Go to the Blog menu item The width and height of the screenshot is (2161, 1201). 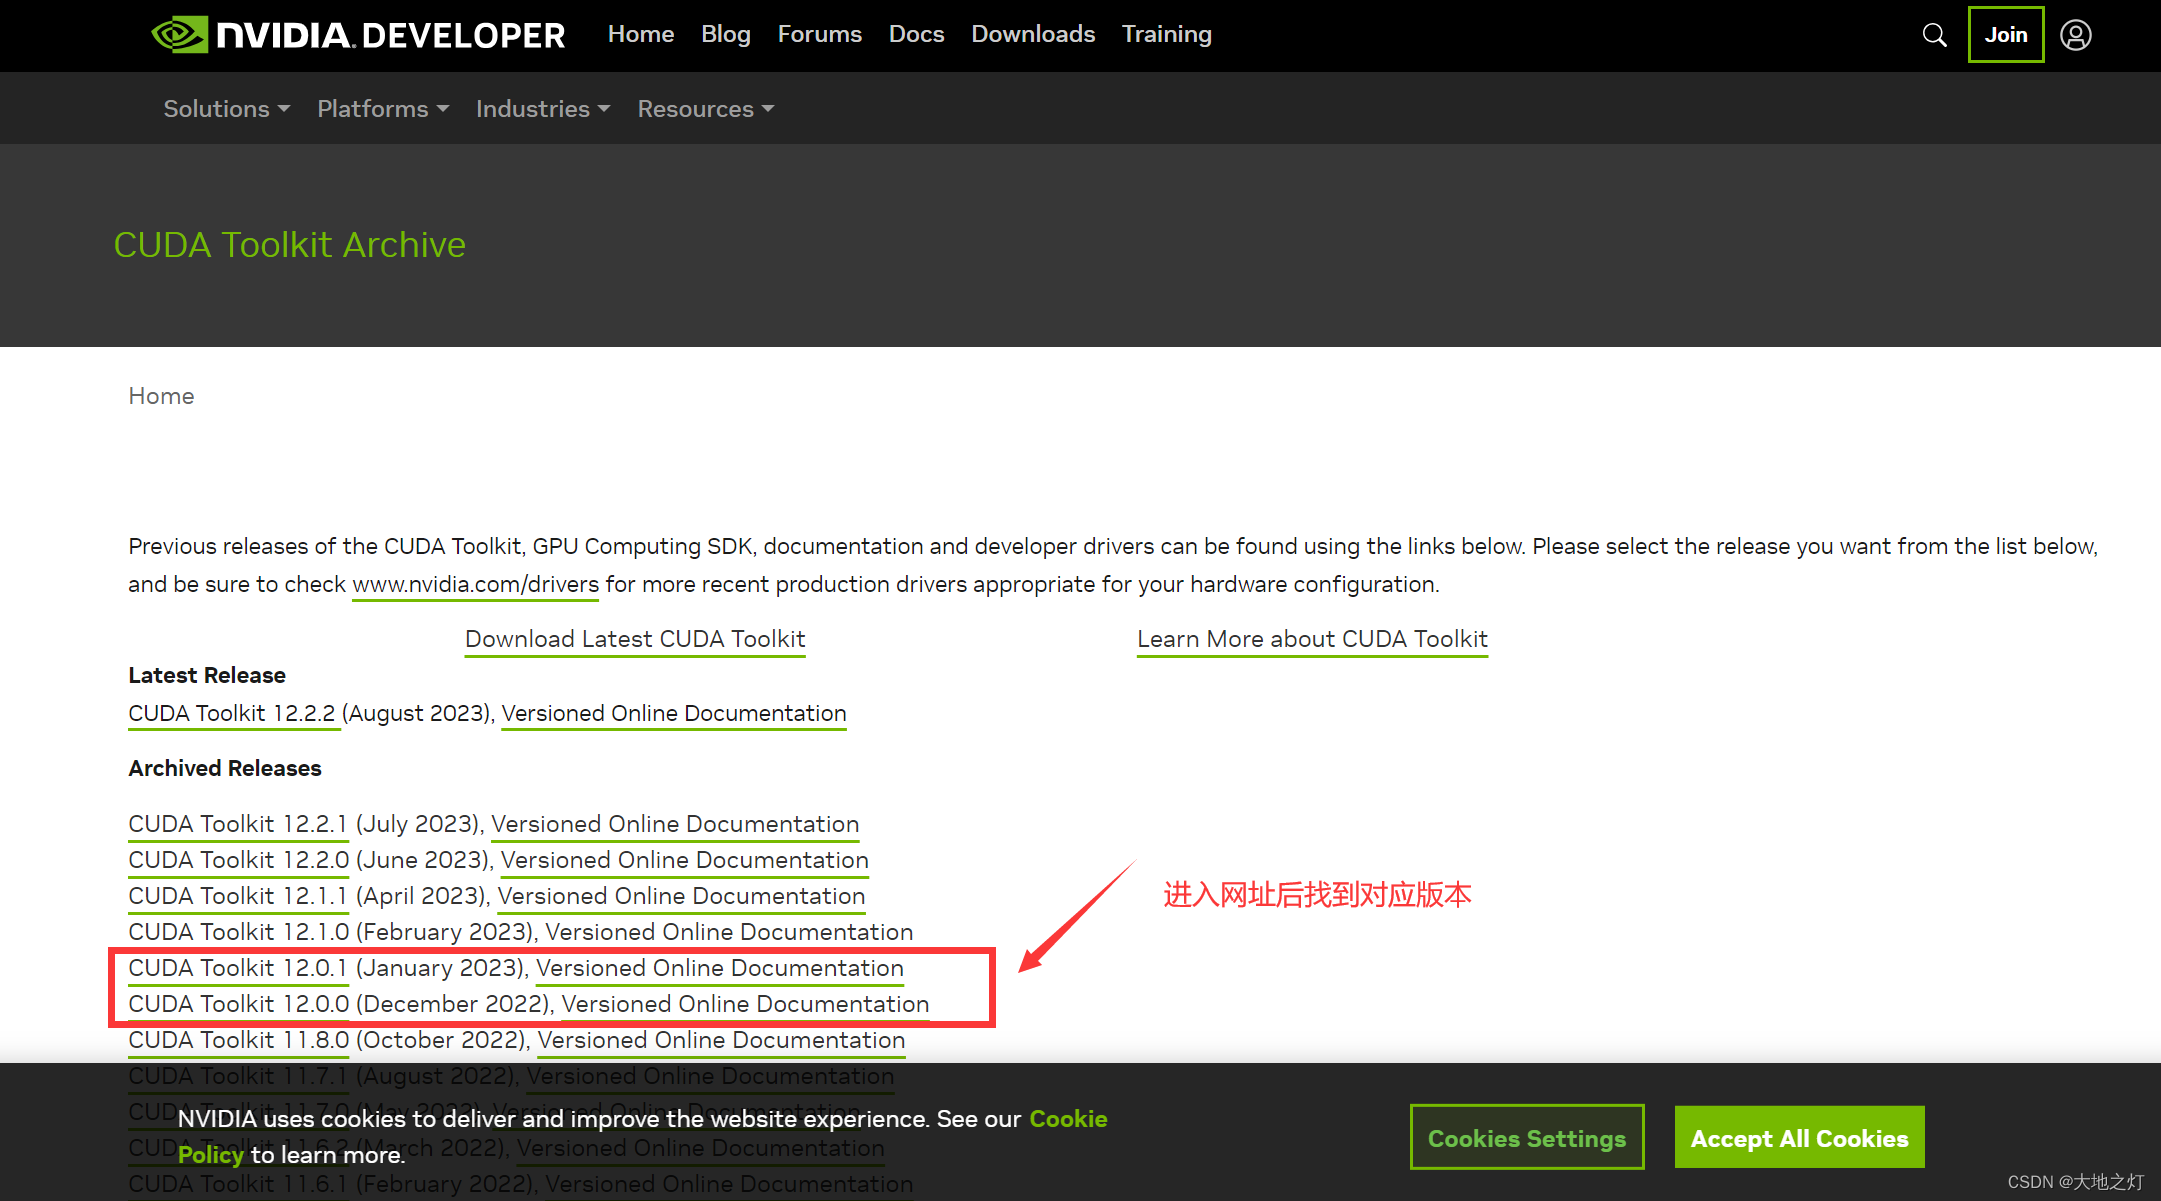(x=725, y=34)
